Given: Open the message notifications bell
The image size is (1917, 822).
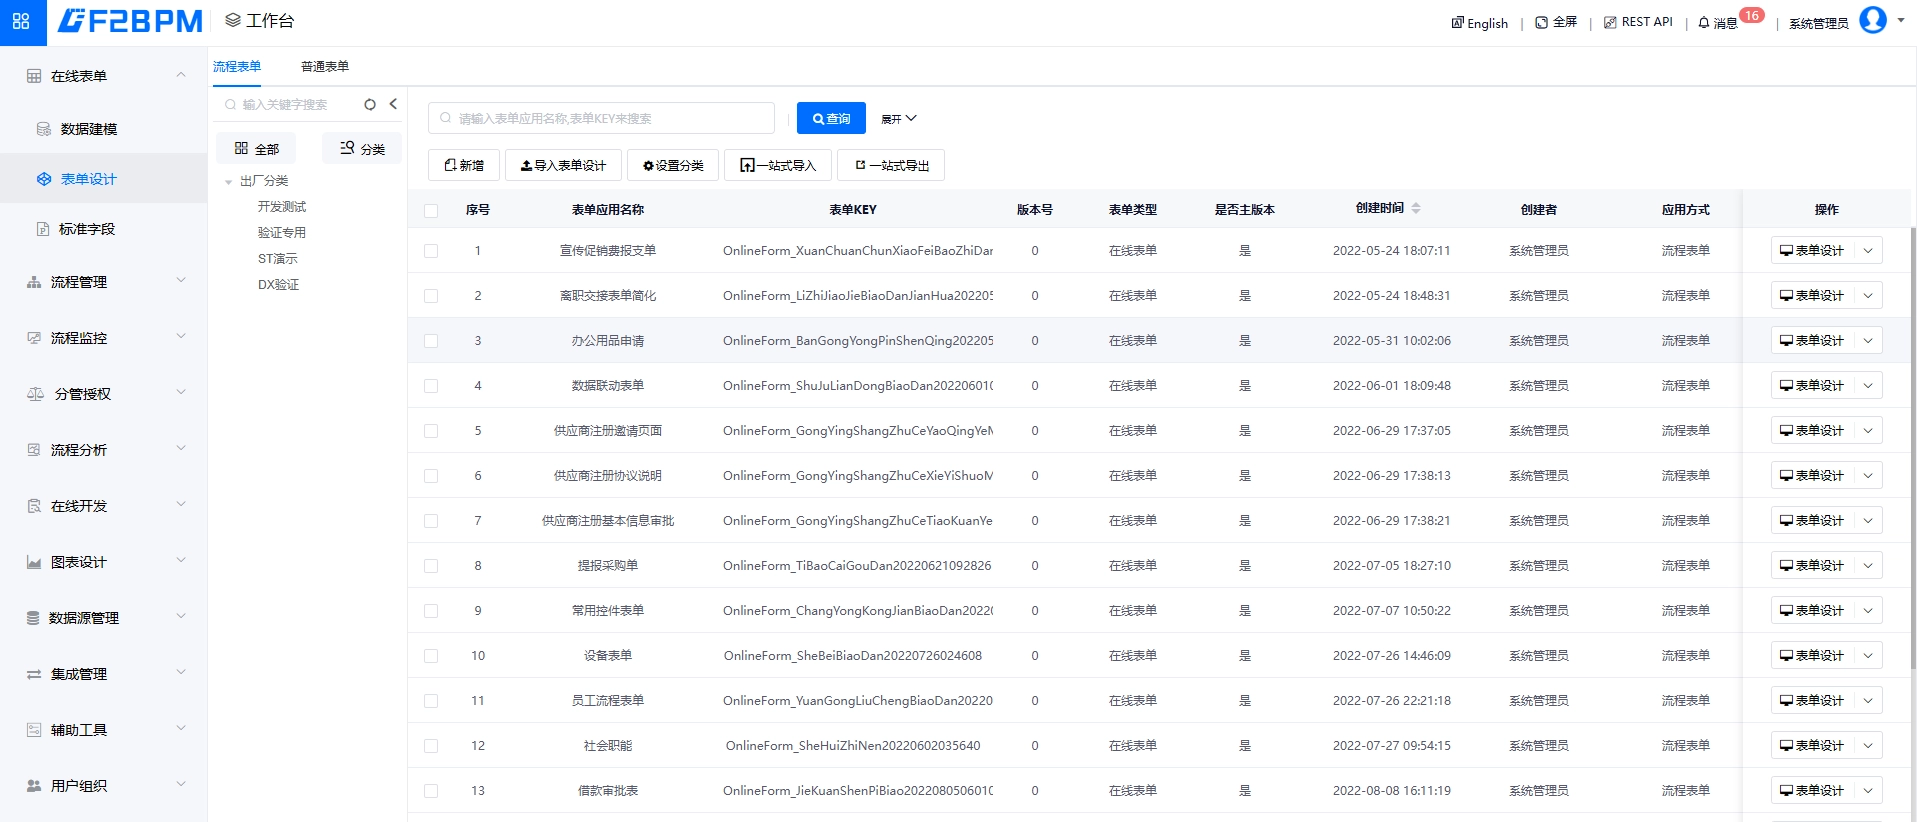Looking at the screenshot, I should pos(1704,23).
